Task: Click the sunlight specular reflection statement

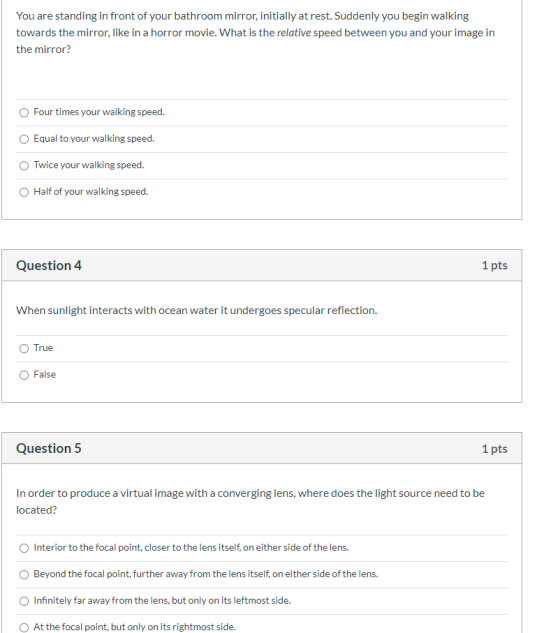Action: click(x=197, y=310)
